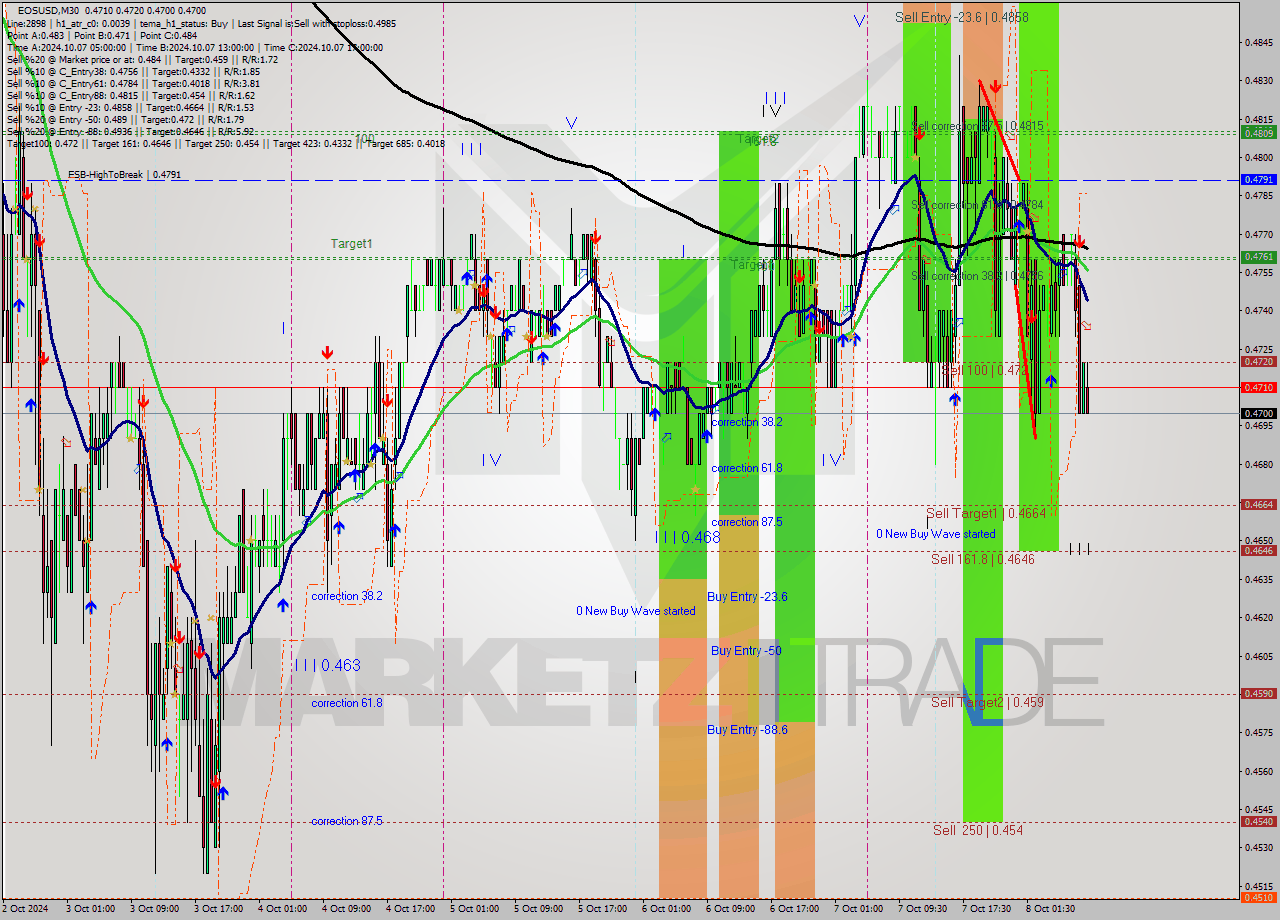The height and width of the screenshot is (920, 1280).
Task: Click the 'I I I 0.468' wave label
Action: point(687,537)
